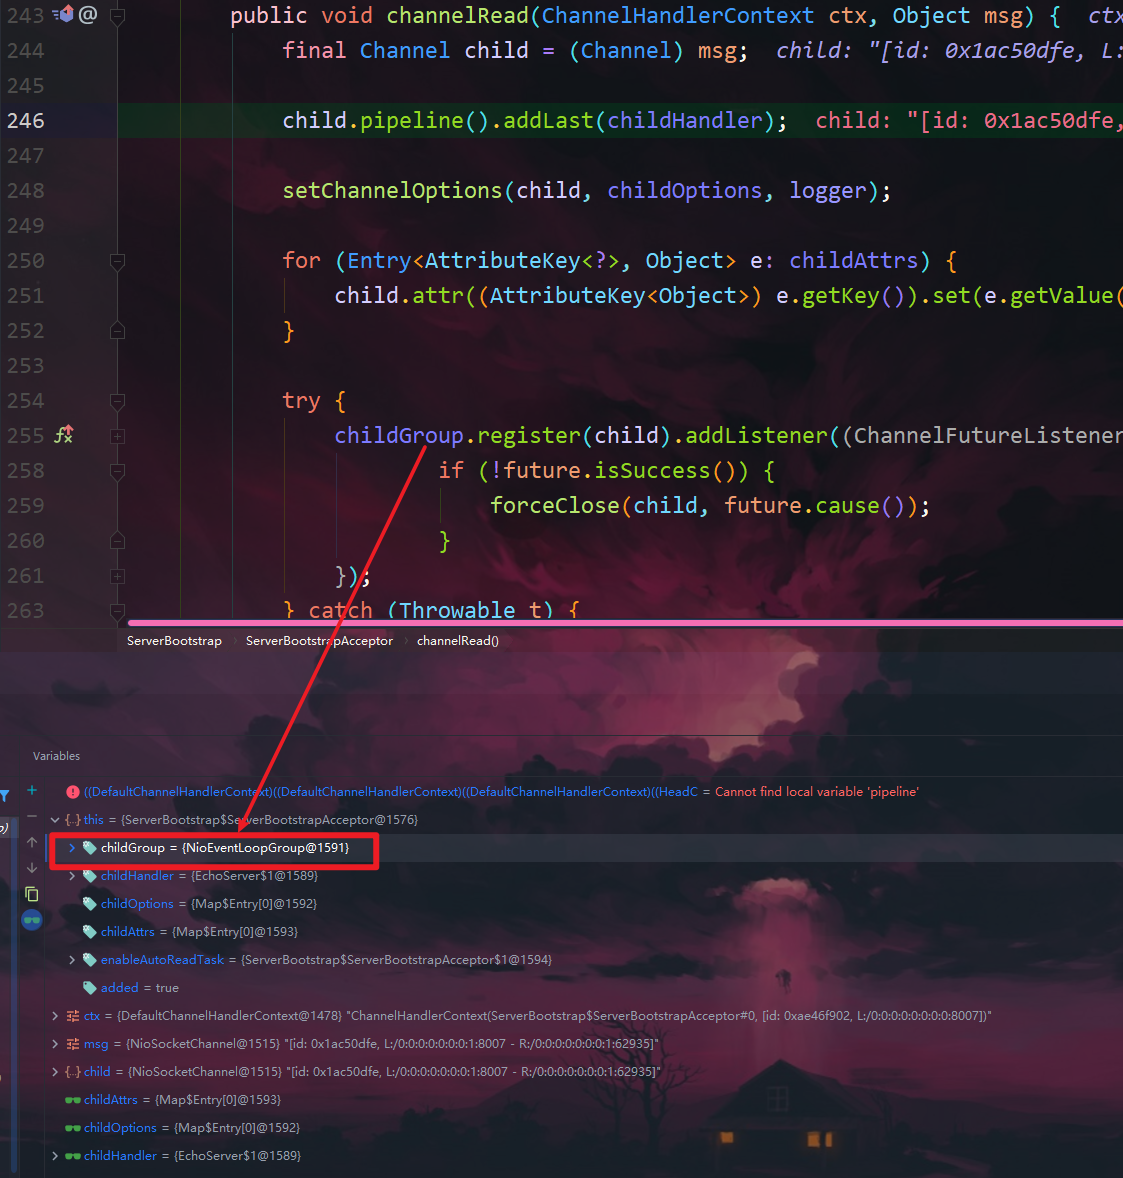Click the childGroup identifier on line 255
This screenshot has height=1178, width=1123.
click(x=399, y=436)
